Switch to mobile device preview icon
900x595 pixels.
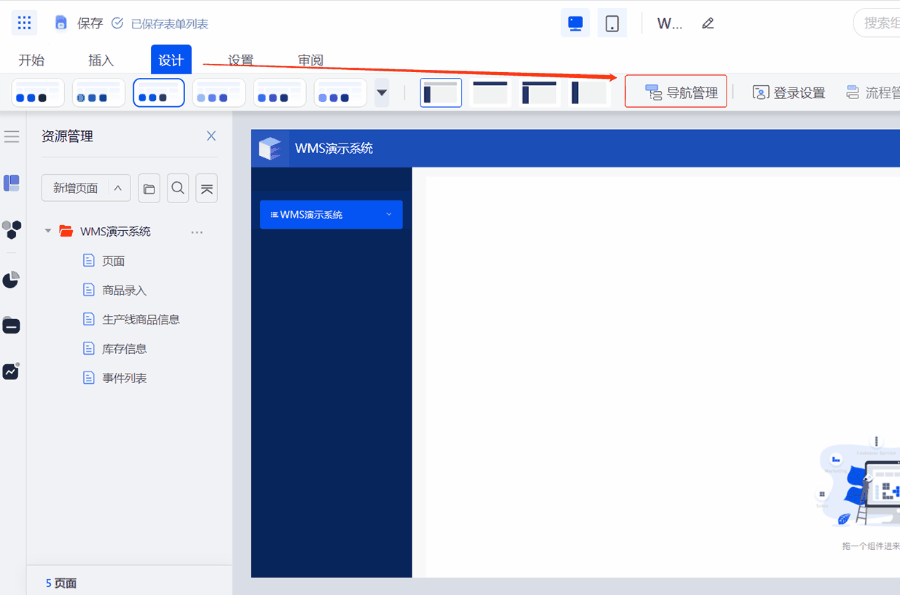(x=612, y=23)
